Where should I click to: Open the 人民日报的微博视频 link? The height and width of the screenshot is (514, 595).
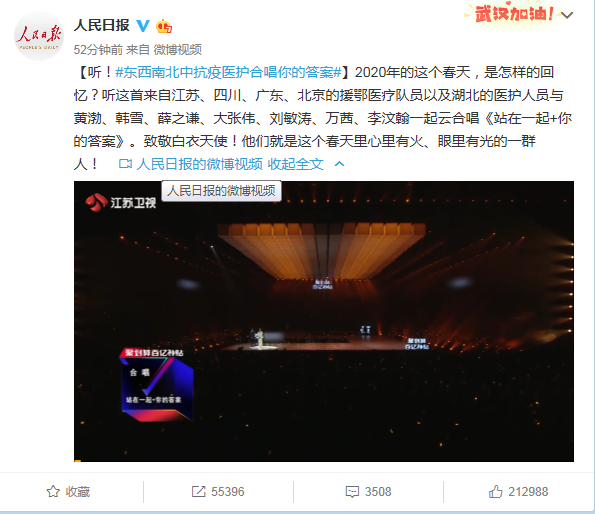(x=199, y=164)
